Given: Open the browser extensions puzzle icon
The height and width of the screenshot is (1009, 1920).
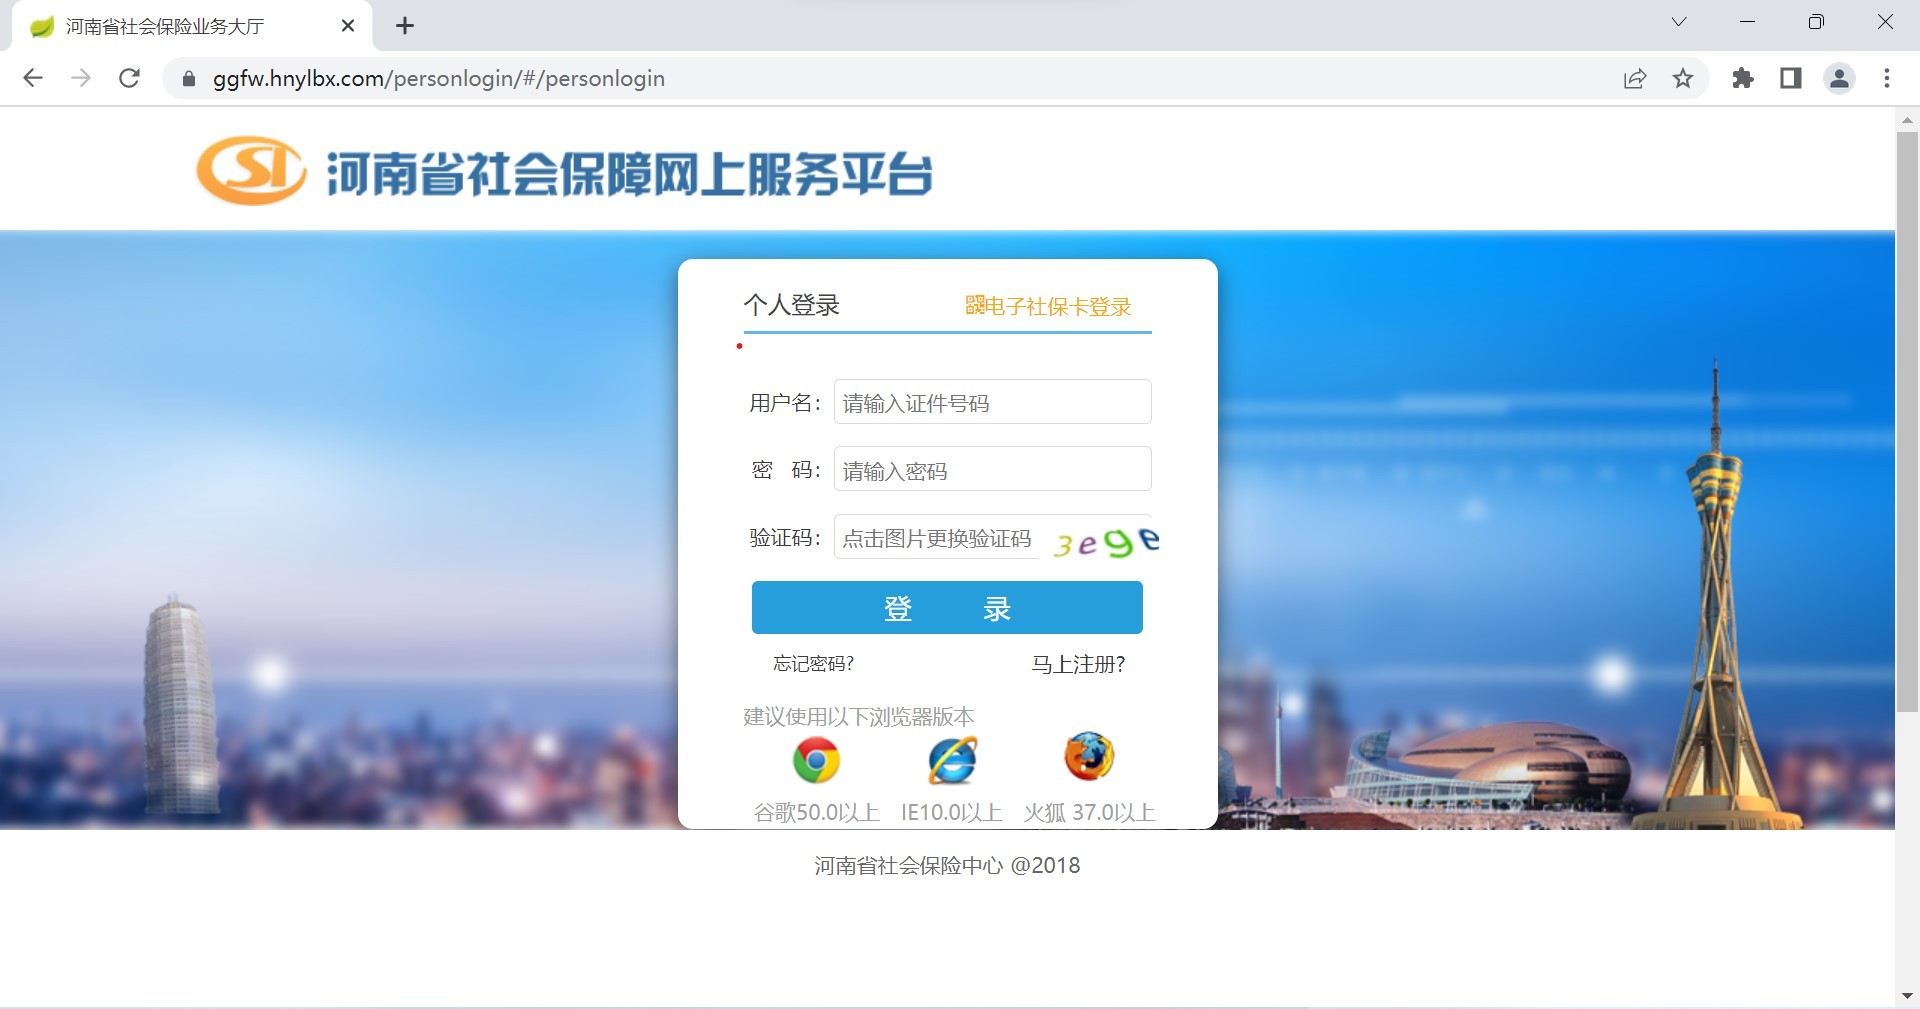Looking at the screenshot, I should pos(1743,78).
